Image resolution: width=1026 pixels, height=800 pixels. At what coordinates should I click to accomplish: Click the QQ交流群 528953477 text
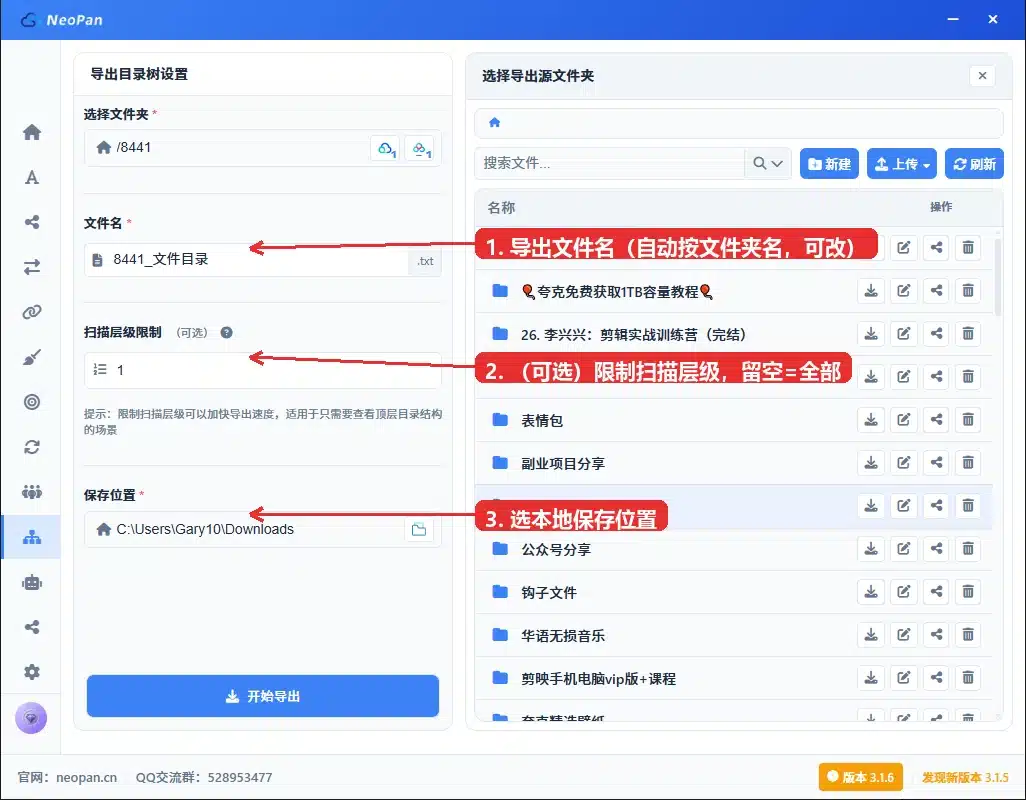click(x=204, y=777)
